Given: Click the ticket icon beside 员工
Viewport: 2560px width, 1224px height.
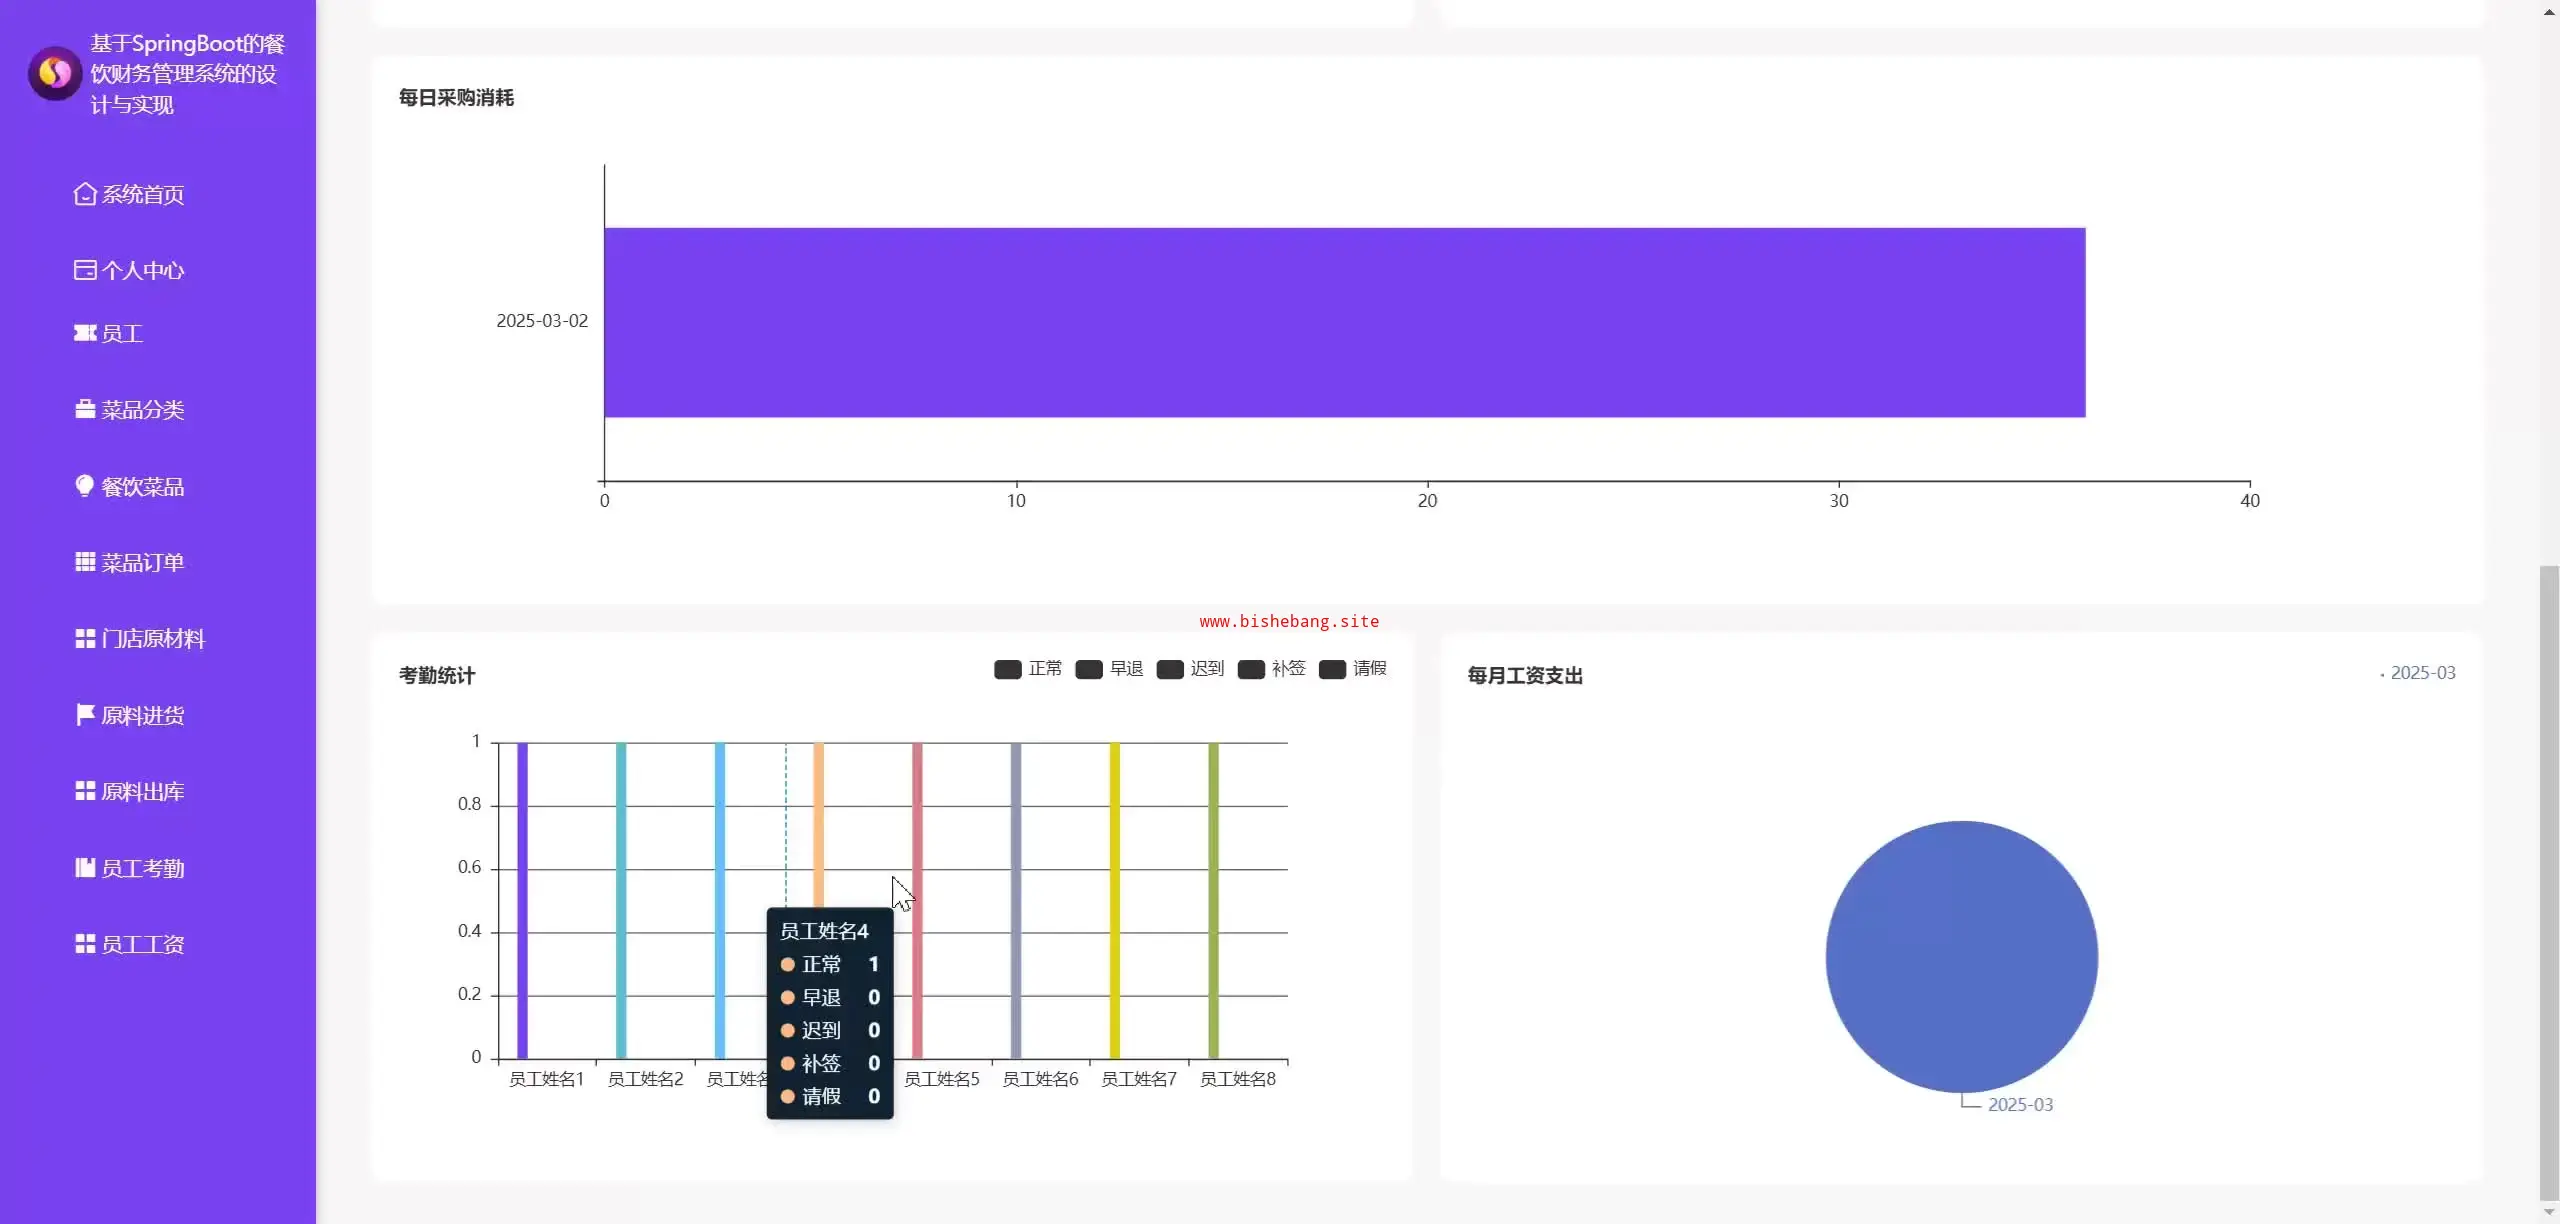Looking at the screenshot, I should [85, 333].
